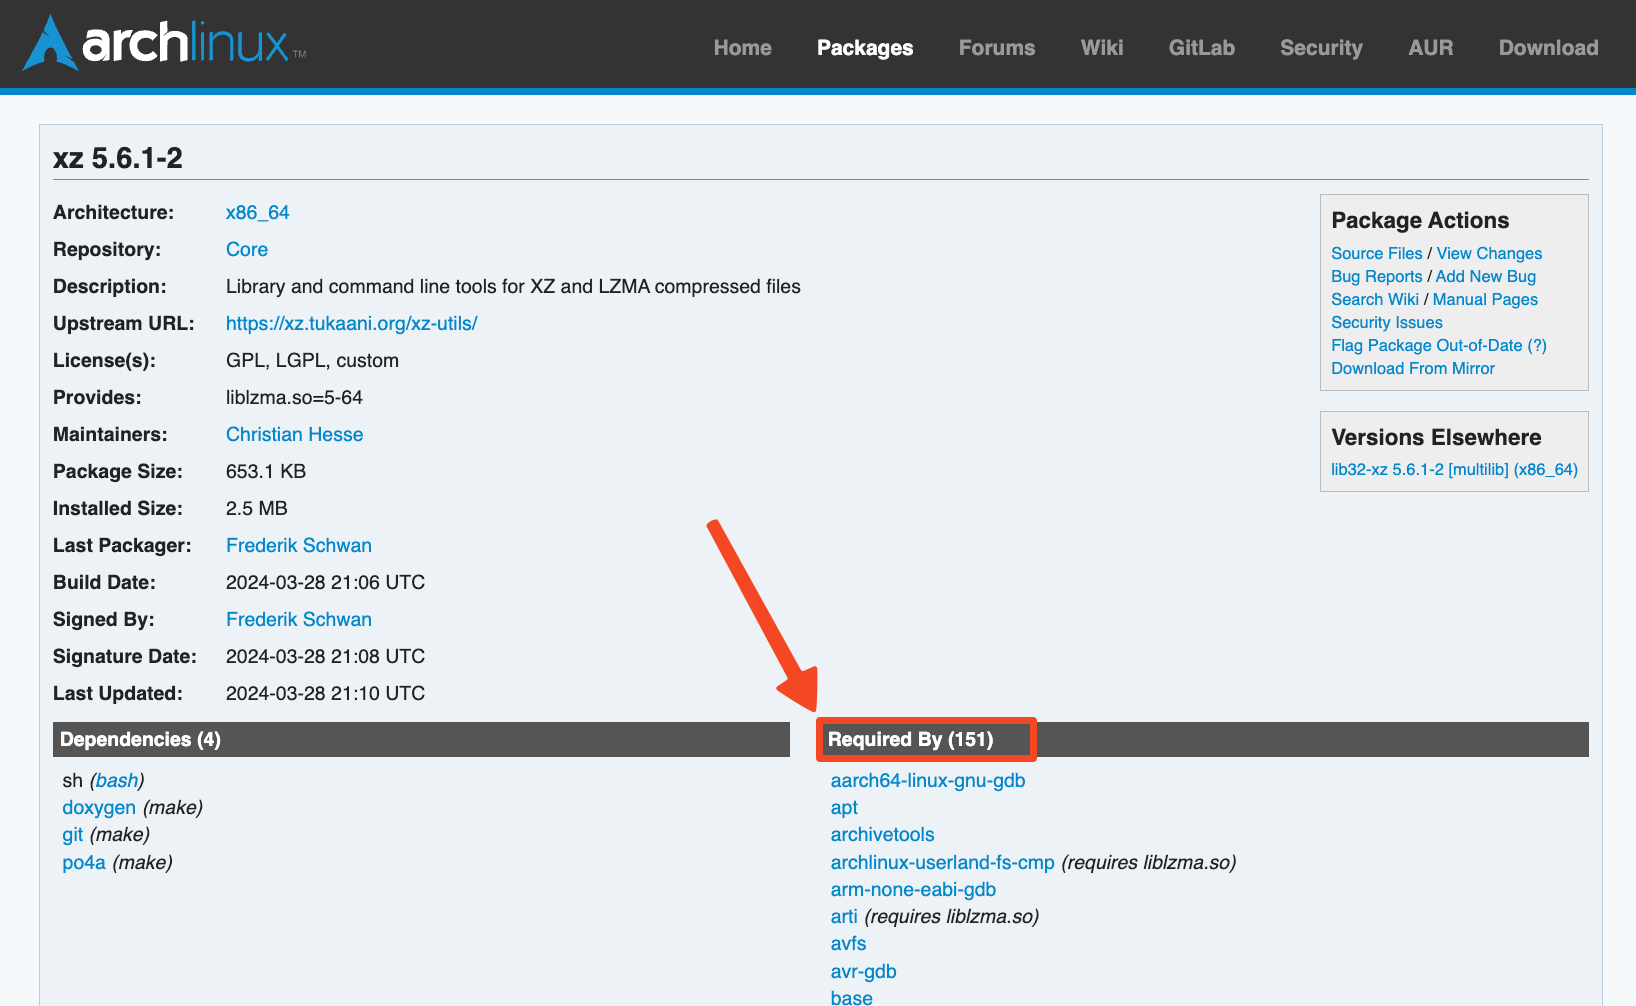The height and width of the screenshot is (1006, 1636).
Task: Open avr-gdb package link
Action: [x=863, y=972]
